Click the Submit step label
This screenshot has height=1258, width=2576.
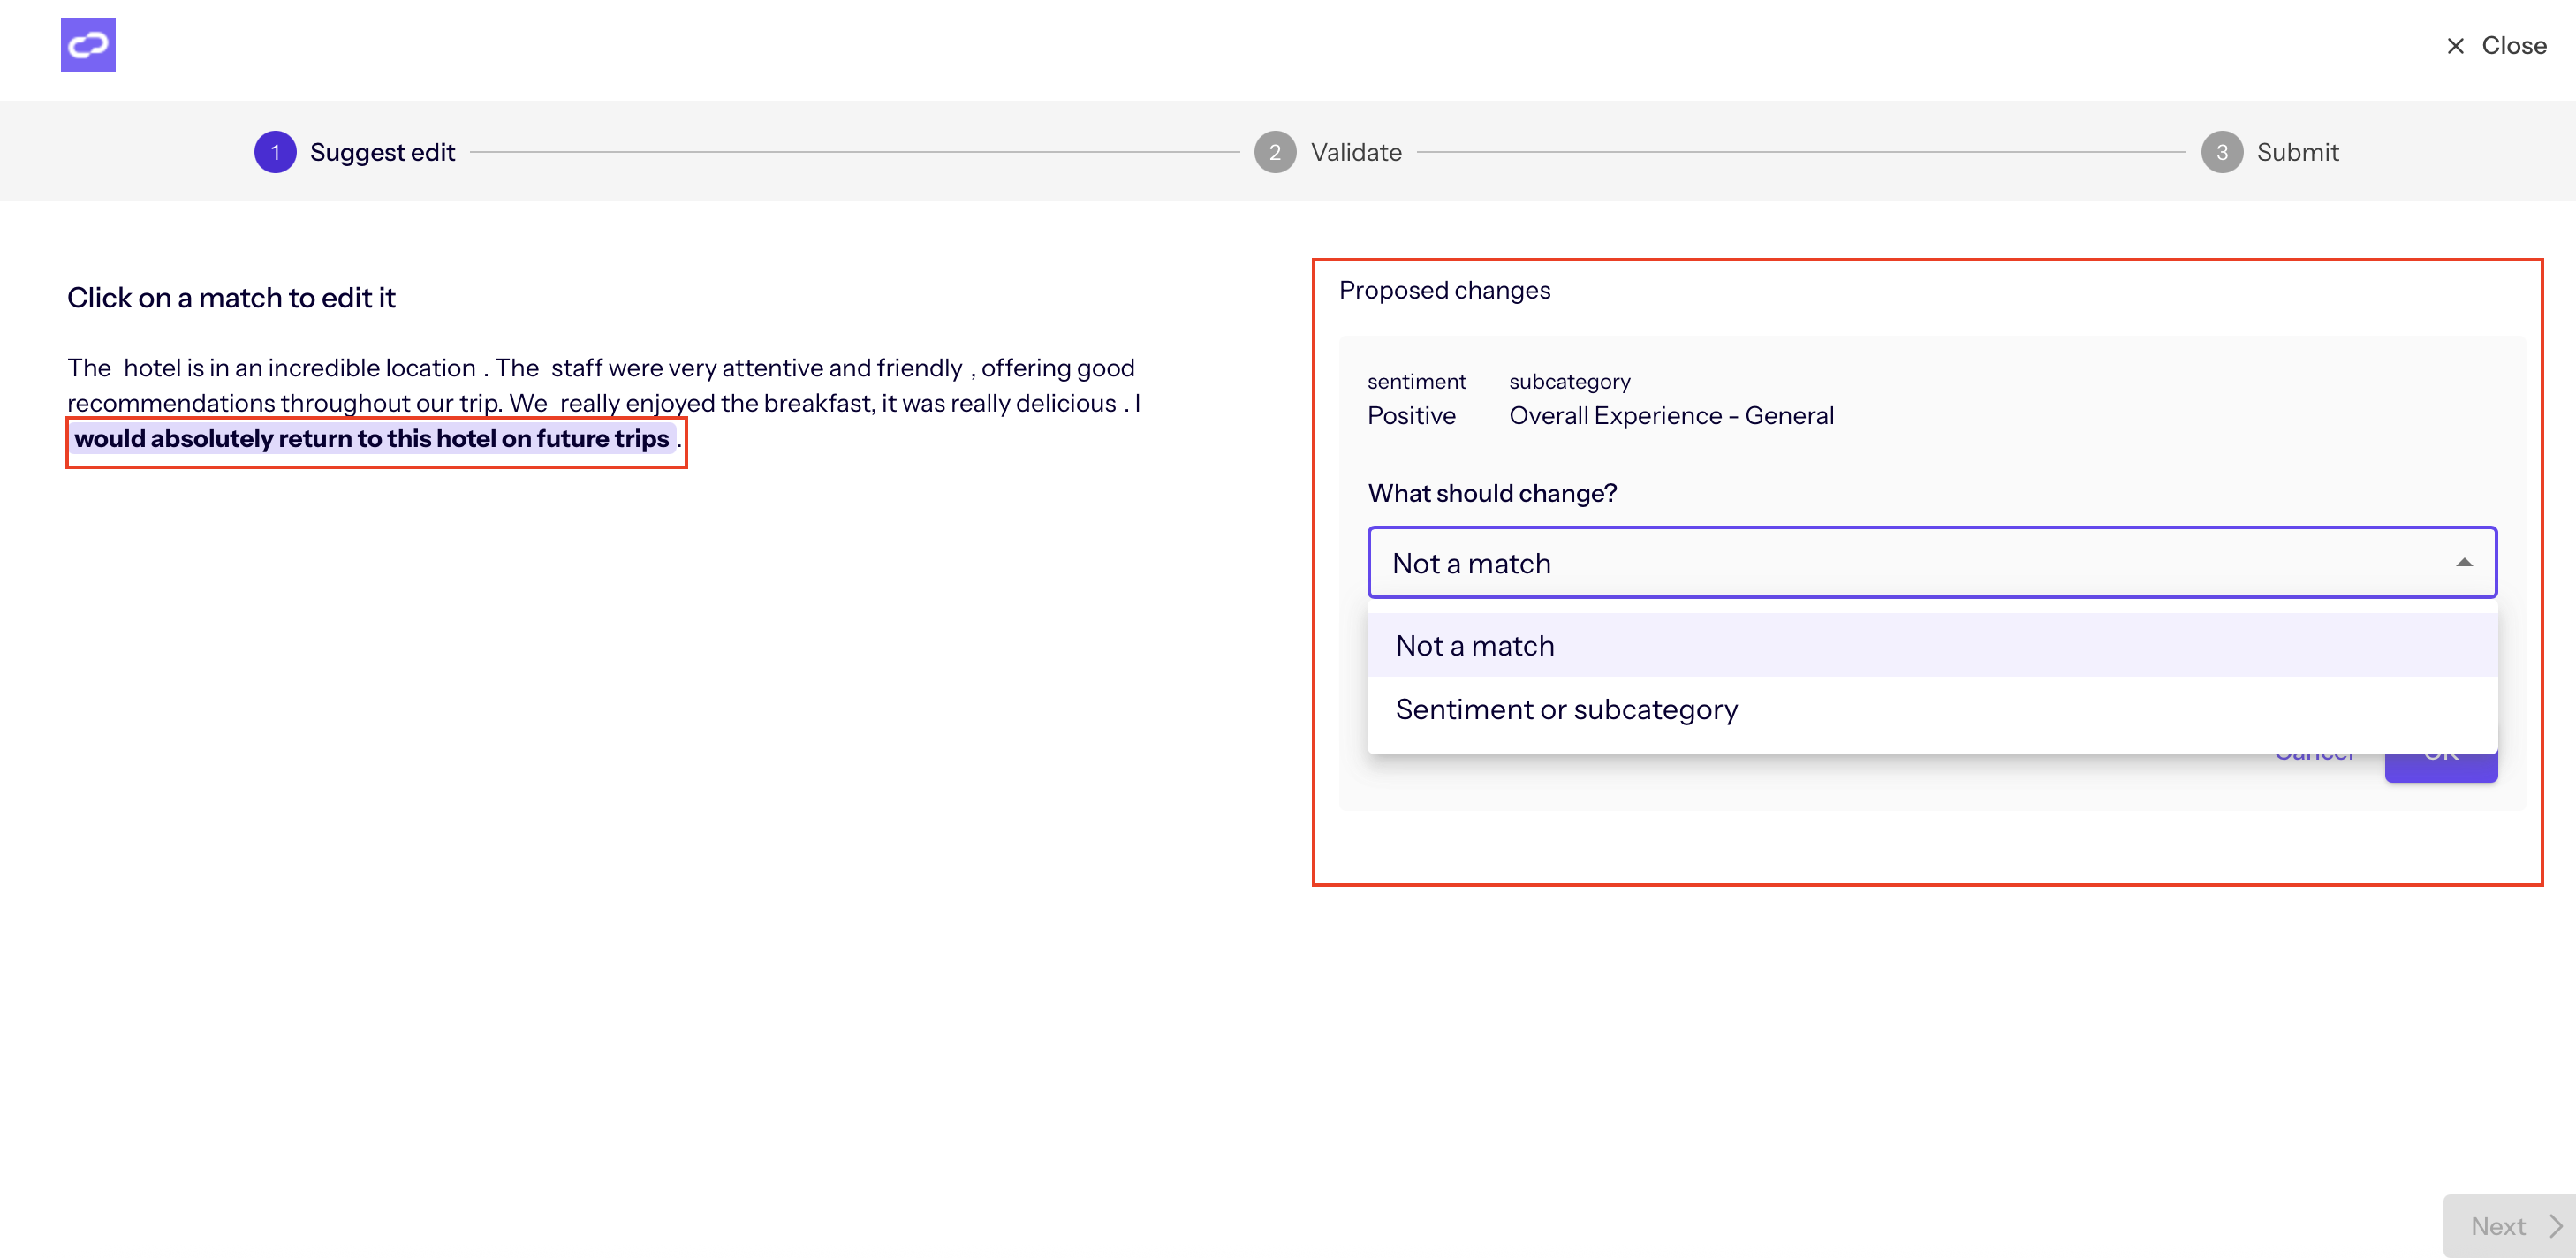click(x=2297, y=152)
